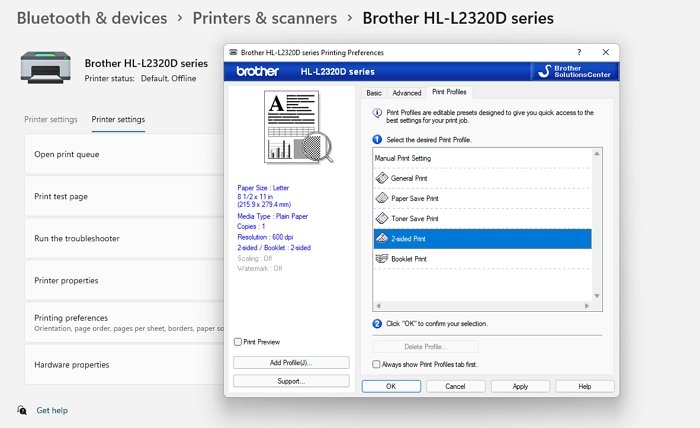Select the General Print profile text
This screenshot has width=700, height=428.
tap(409, 178)
